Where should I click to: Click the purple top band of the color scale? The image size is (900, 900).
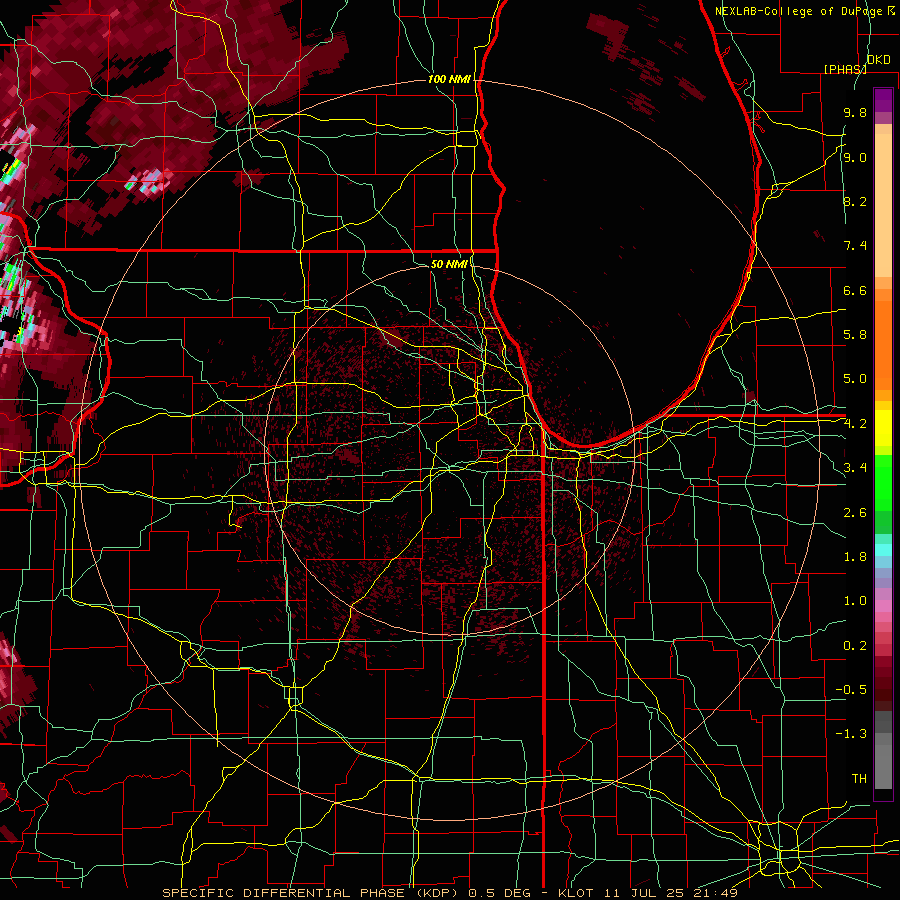[x=883, y=100]
